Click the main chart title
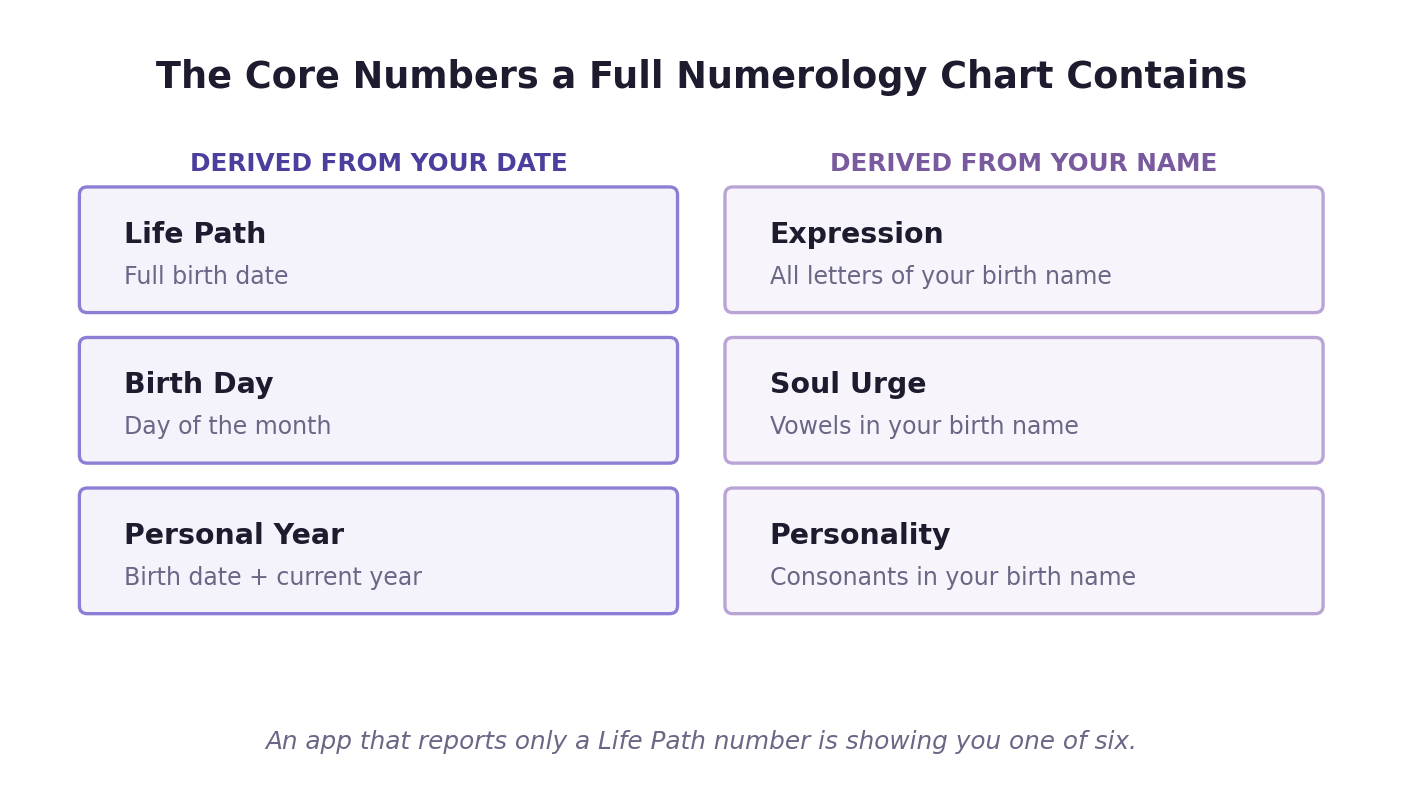The image size is (1402, 796). (701, 77)
